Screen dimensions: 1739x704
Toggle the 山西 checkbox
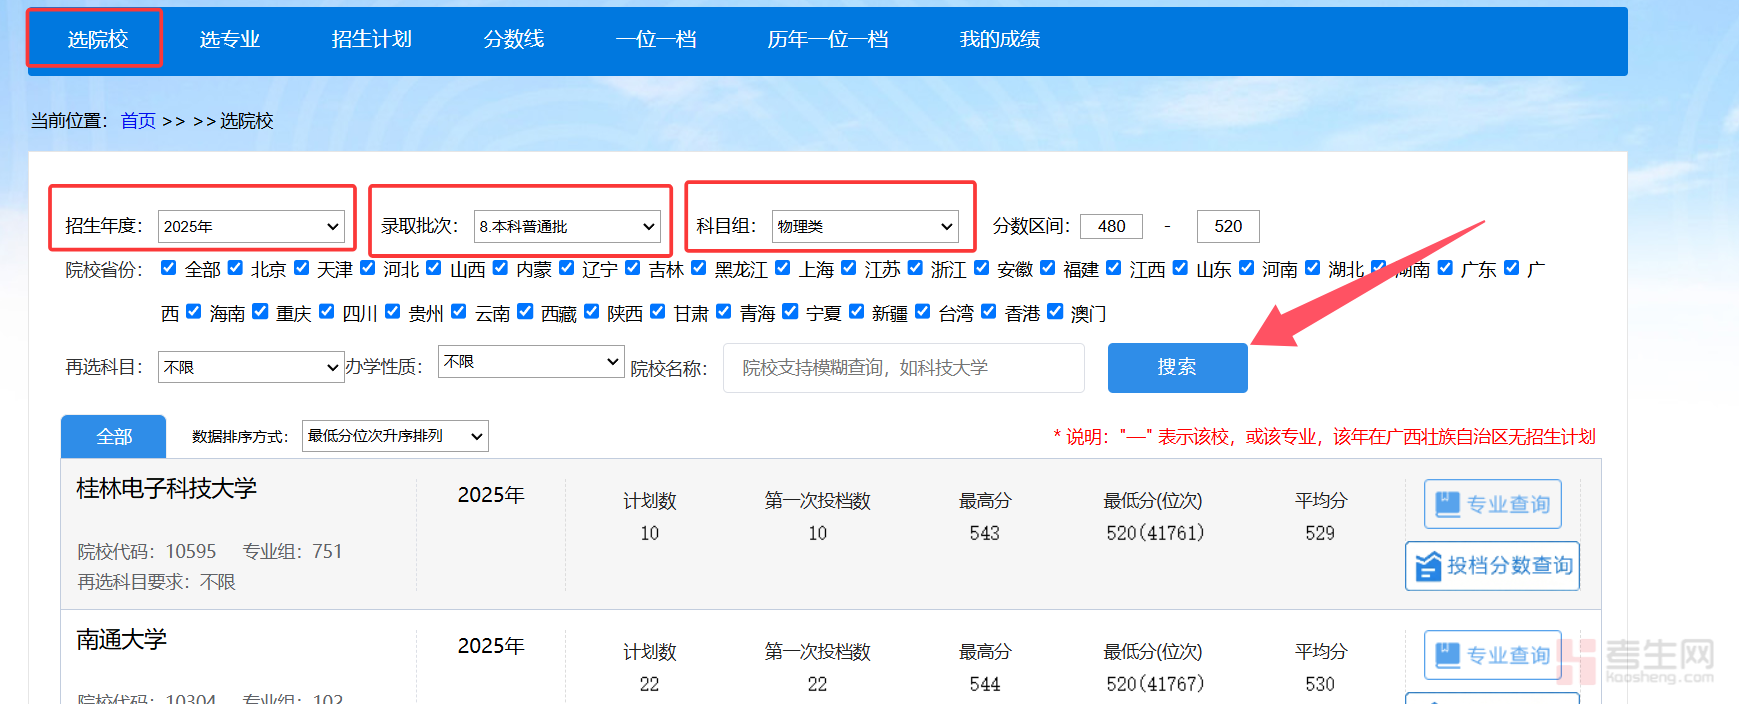tap(433, 267)
